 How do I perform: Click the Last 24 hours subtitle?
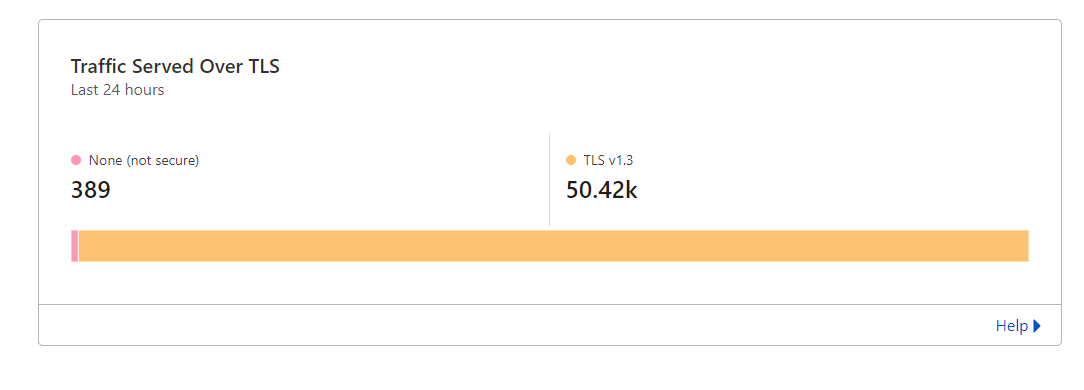(118, 90)
